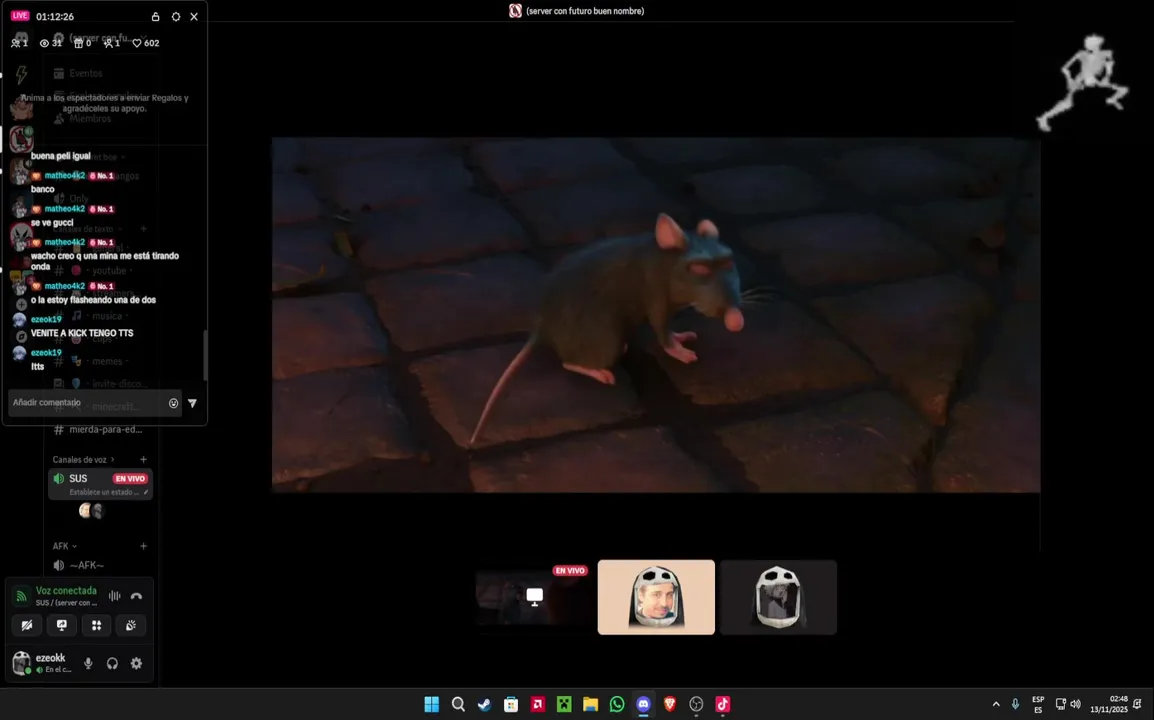Image resolution: width=1154 pixels, height=720 pixels.
Task: Click the lock icon in the live panel
Action: coord(155,16)
